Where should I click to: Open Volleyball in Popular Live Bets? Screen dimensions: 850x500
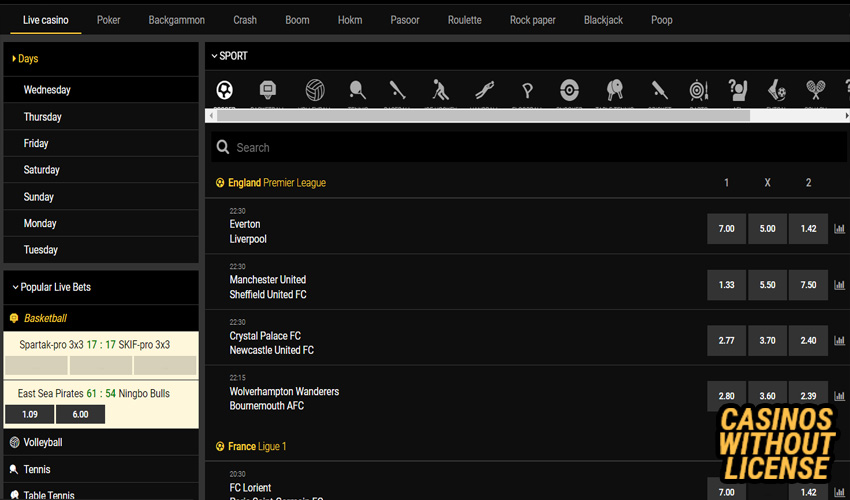point(43,442)
